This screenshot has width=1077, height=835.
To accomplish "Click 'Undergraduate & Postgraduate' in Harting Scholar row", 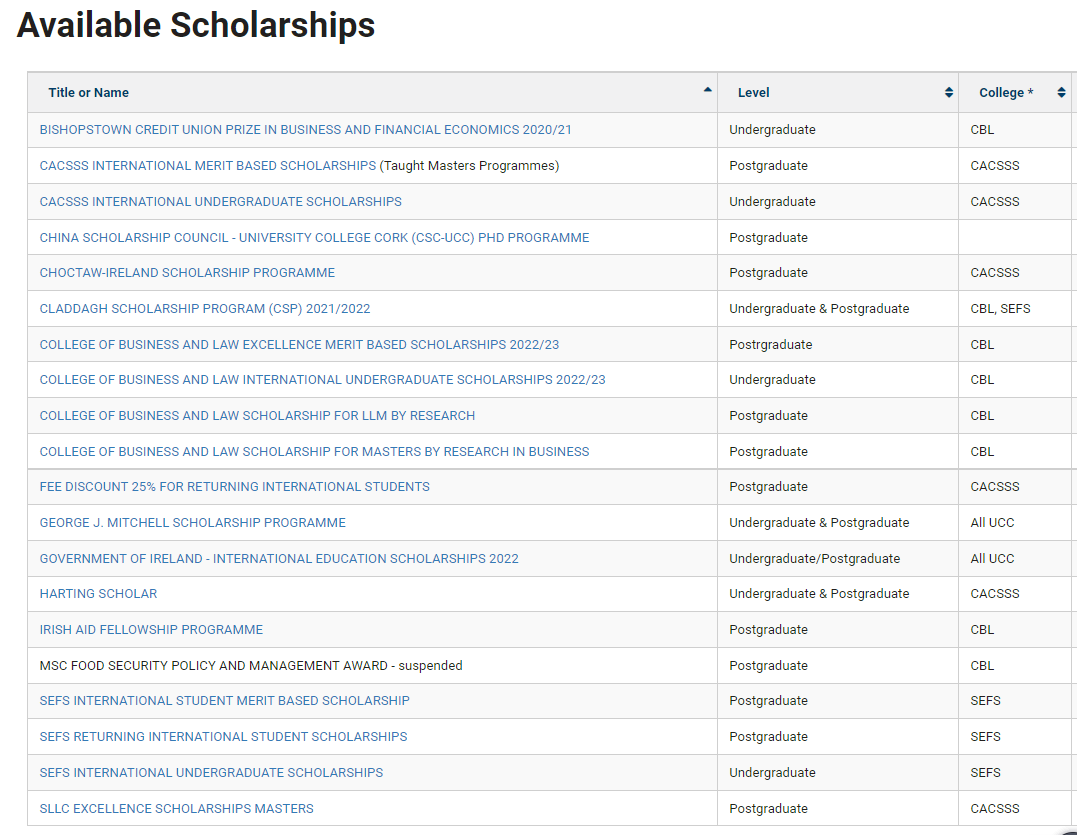I will click(819, 594).
